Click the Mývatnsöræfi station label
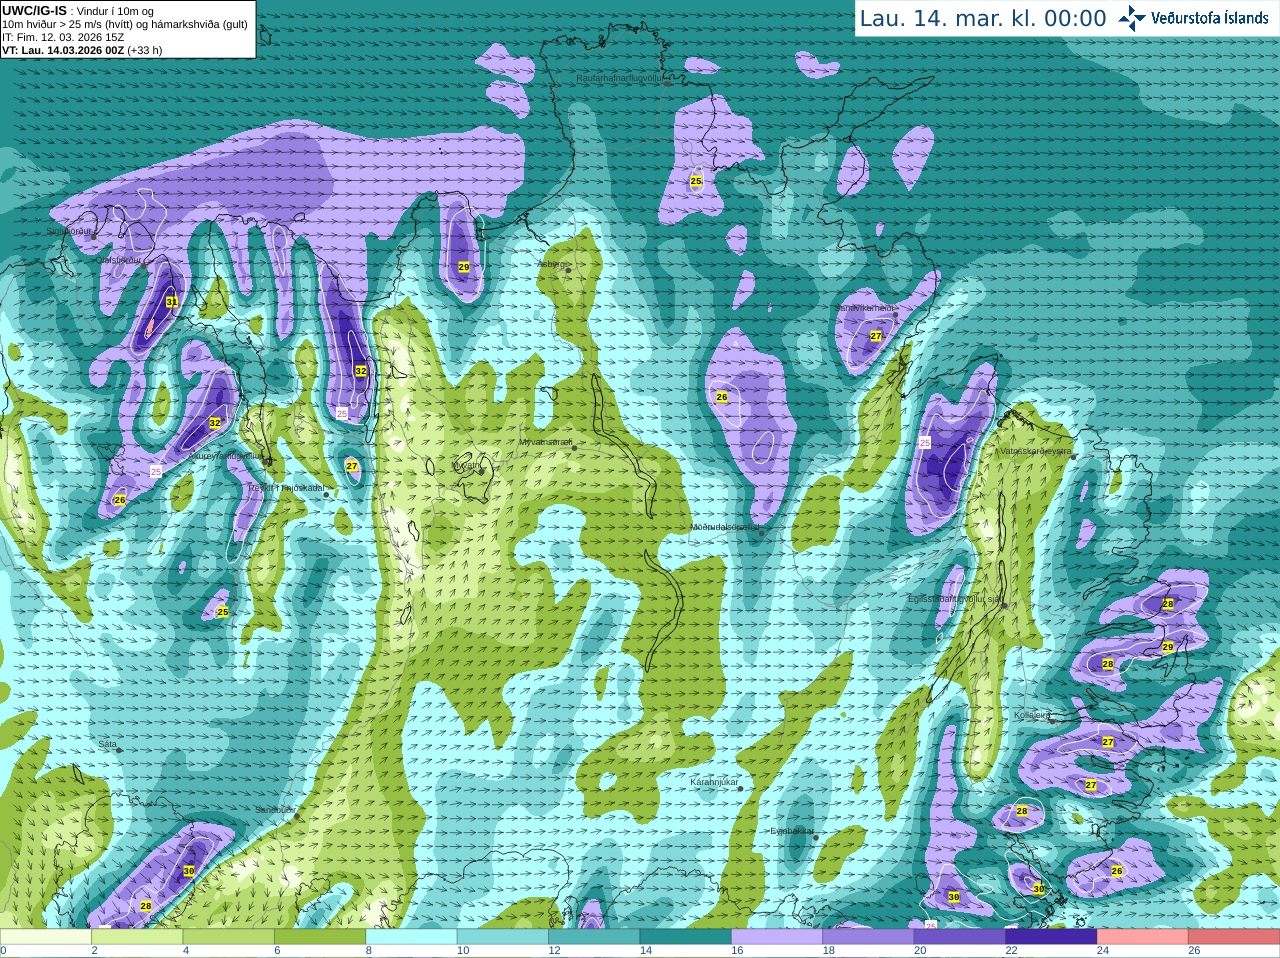The width and height of the screenshot is (1280, 958). point(546,441)
